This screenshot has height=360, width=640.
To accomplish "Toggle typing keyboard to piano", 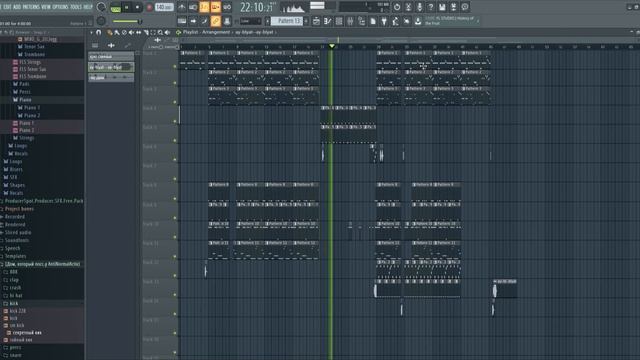I will (x=182, y=21).
